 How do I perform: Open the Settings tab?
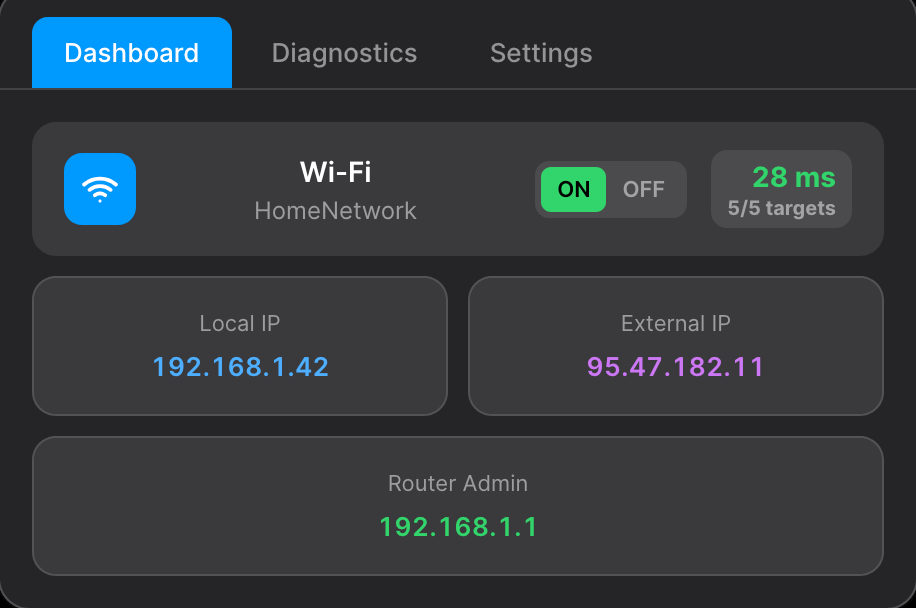tap(541, 53)
